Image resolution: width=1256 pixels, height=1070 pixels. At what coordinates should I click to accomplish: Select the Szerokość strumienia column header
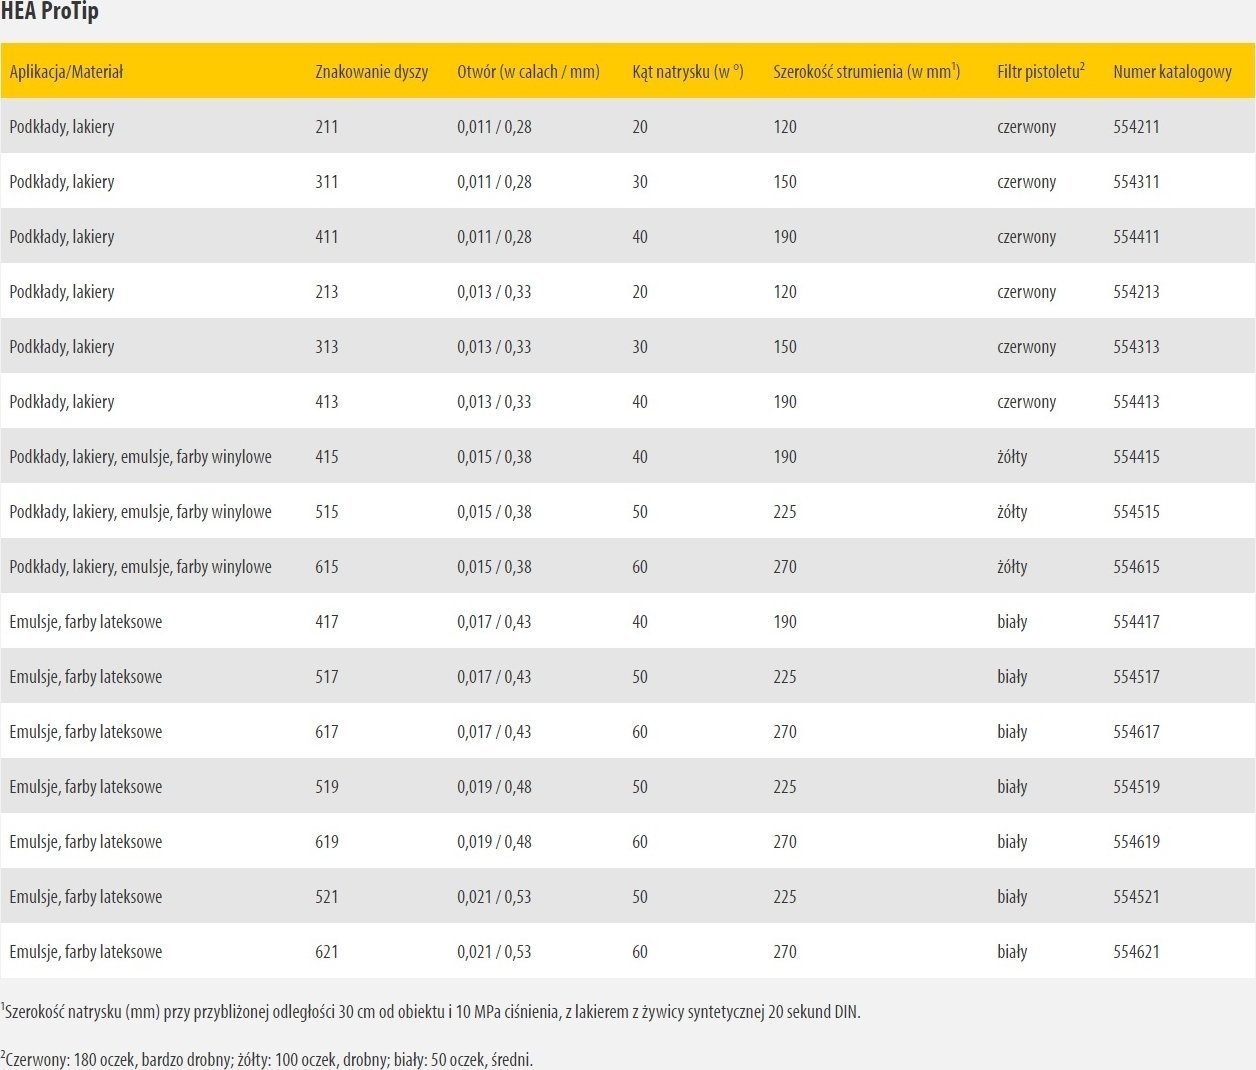click(x=866, y=72)
